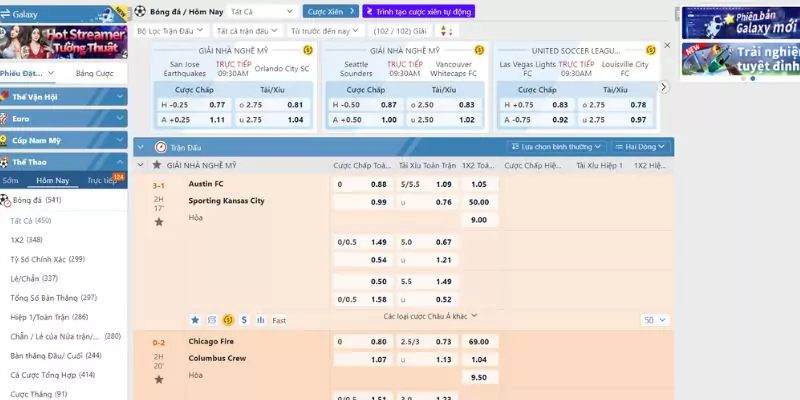Select Tỷ Số Chính Xác (299) market
This screenshot has height=400, width=800.
point(47,259)
